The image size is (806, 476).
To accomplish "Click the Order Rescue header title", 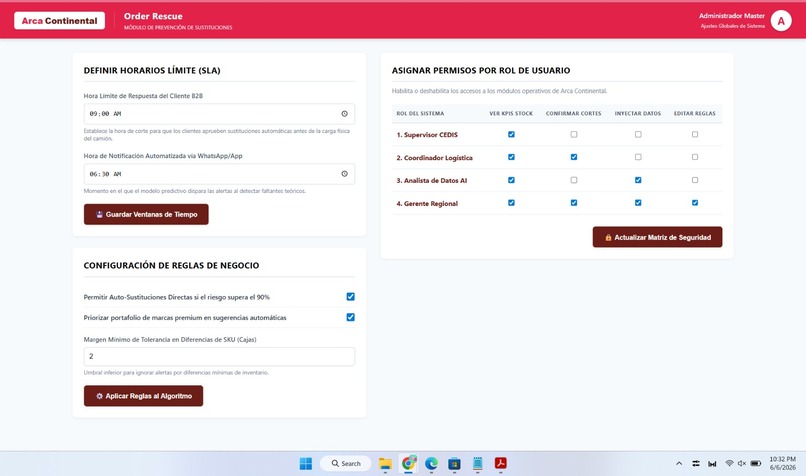I will click(153, 16).
